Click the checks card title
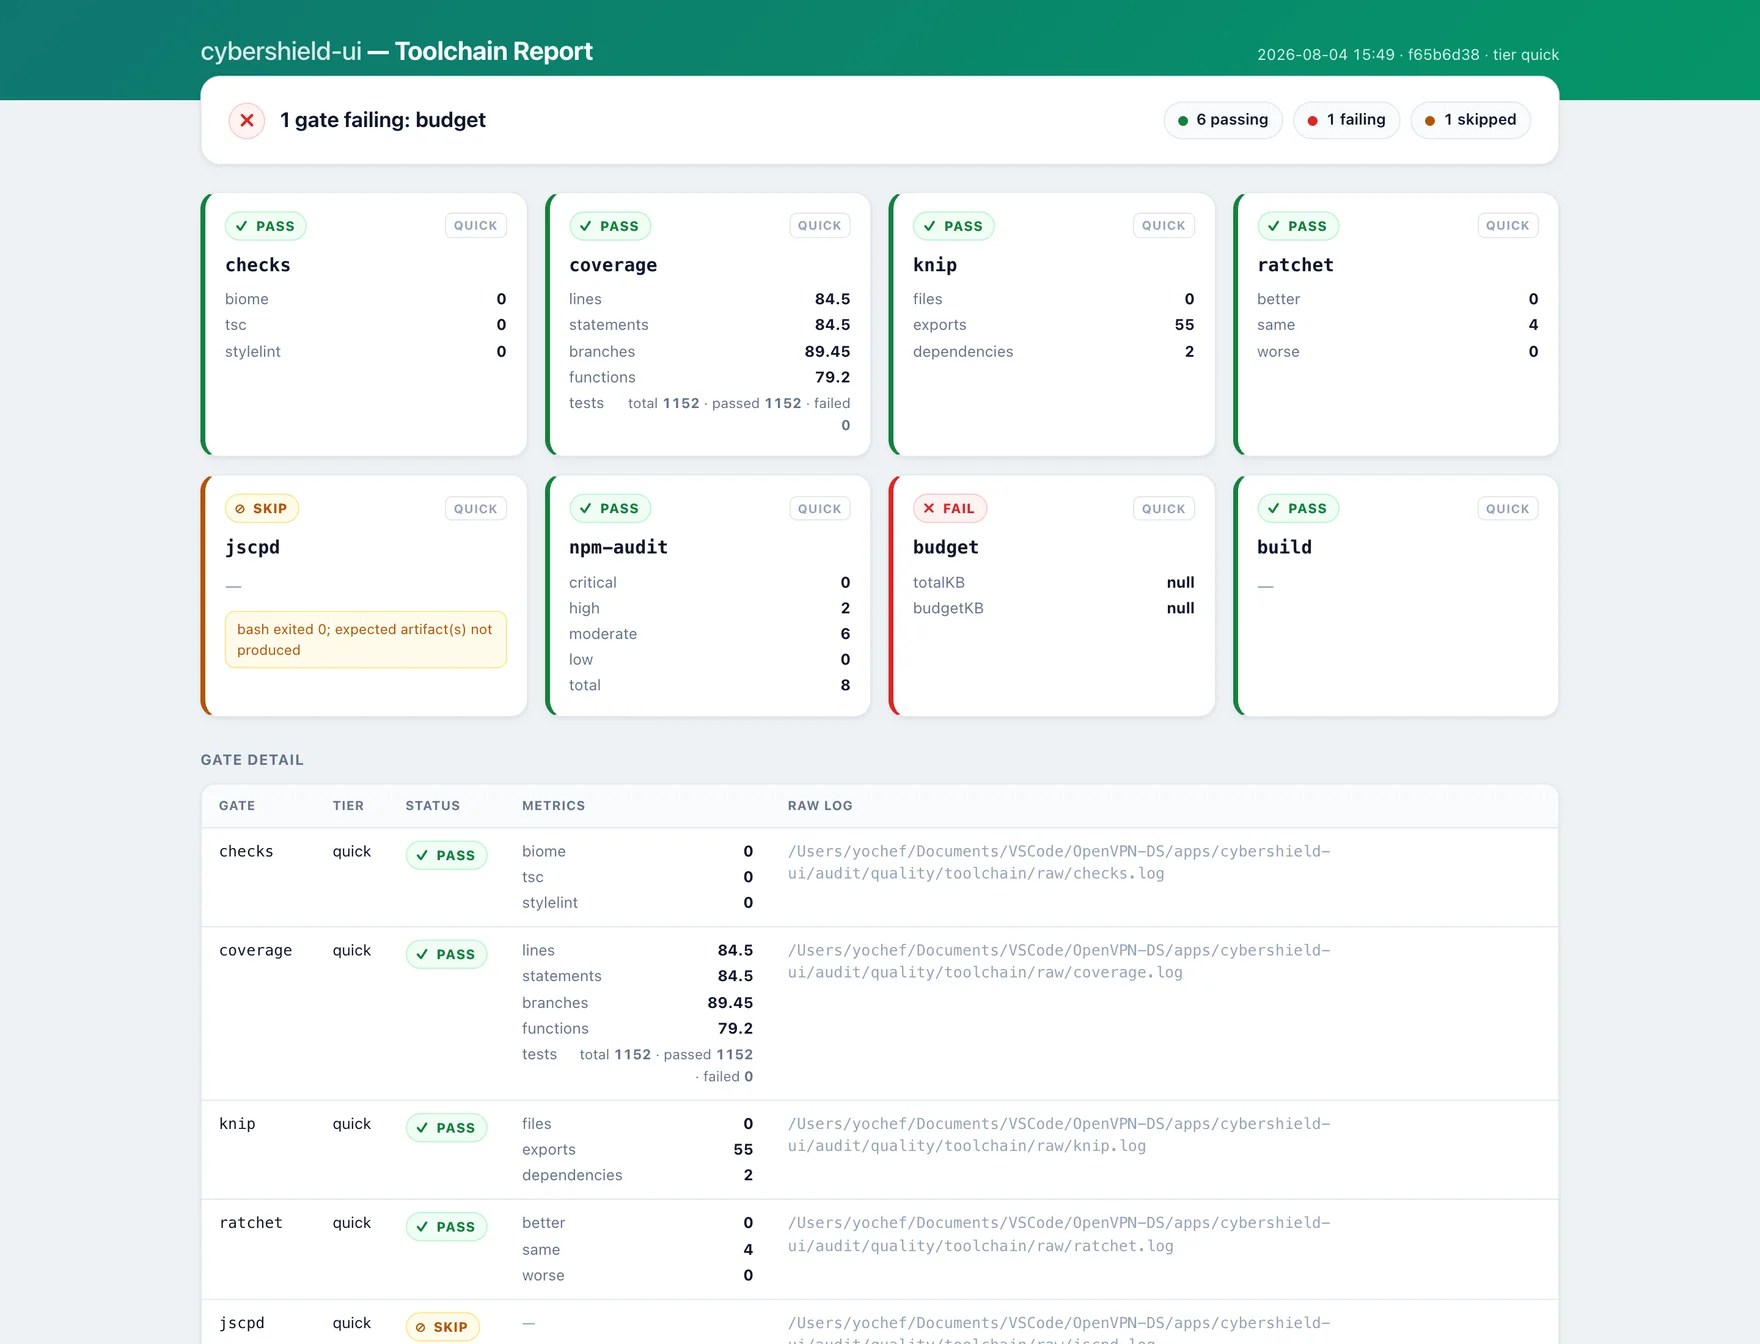This screenshot has height=1344, width=1760. [x=258, y=265]
